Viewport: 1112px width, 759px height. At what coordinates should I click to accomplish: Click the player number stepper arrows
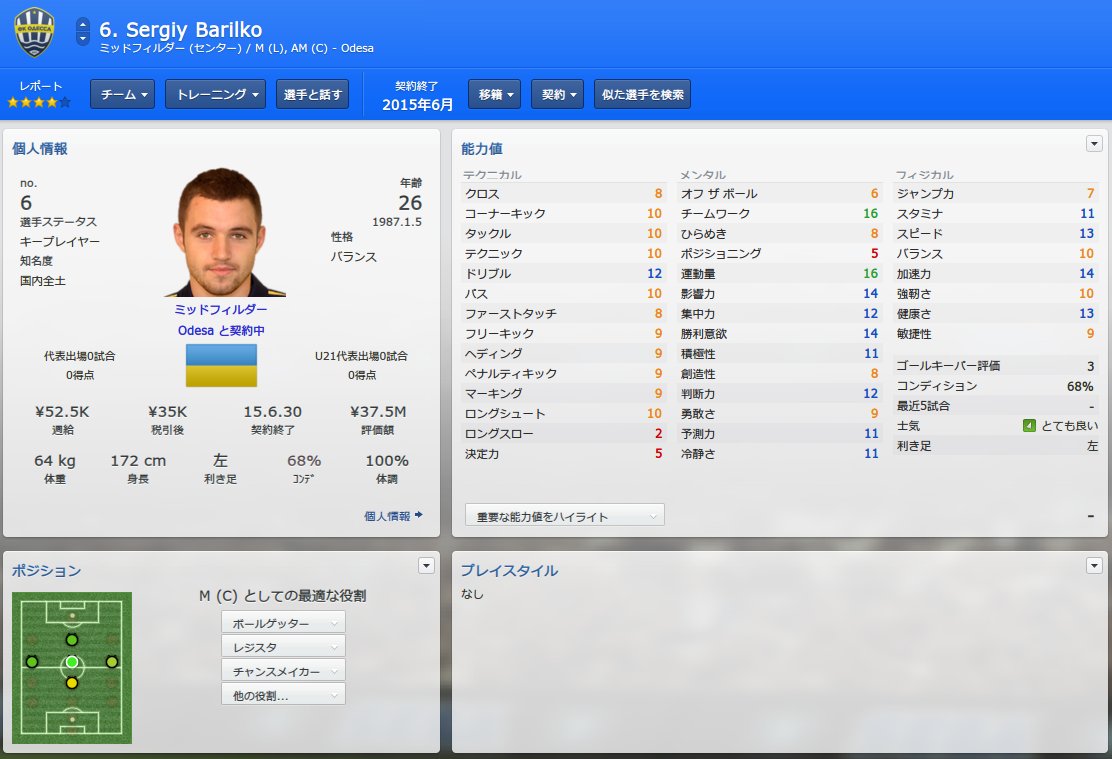[x=83, y=31]
